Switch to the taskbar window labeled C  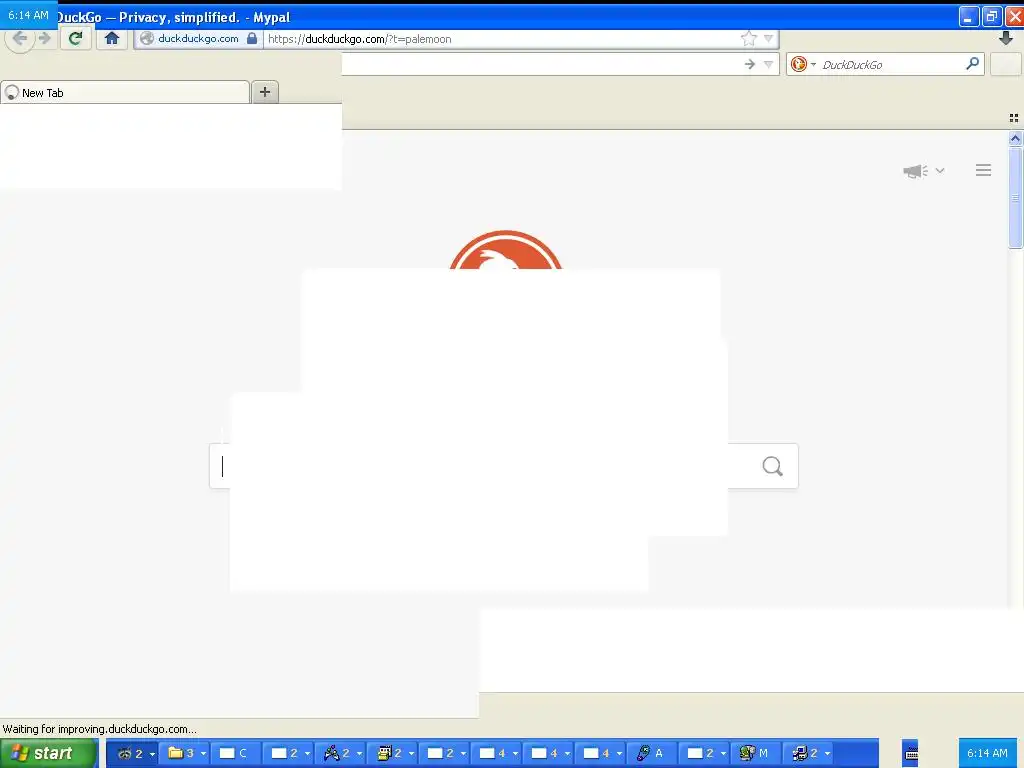[x=234, y=754]
